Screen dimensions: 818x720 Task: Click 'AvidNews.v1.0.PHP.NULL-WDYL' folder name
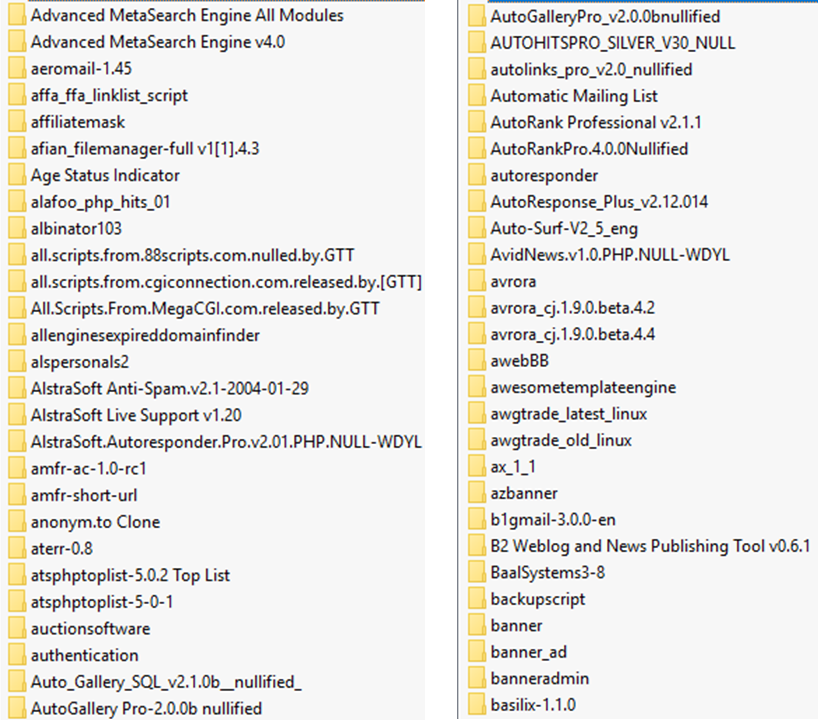pyautogui.click(x=610, y=254)
